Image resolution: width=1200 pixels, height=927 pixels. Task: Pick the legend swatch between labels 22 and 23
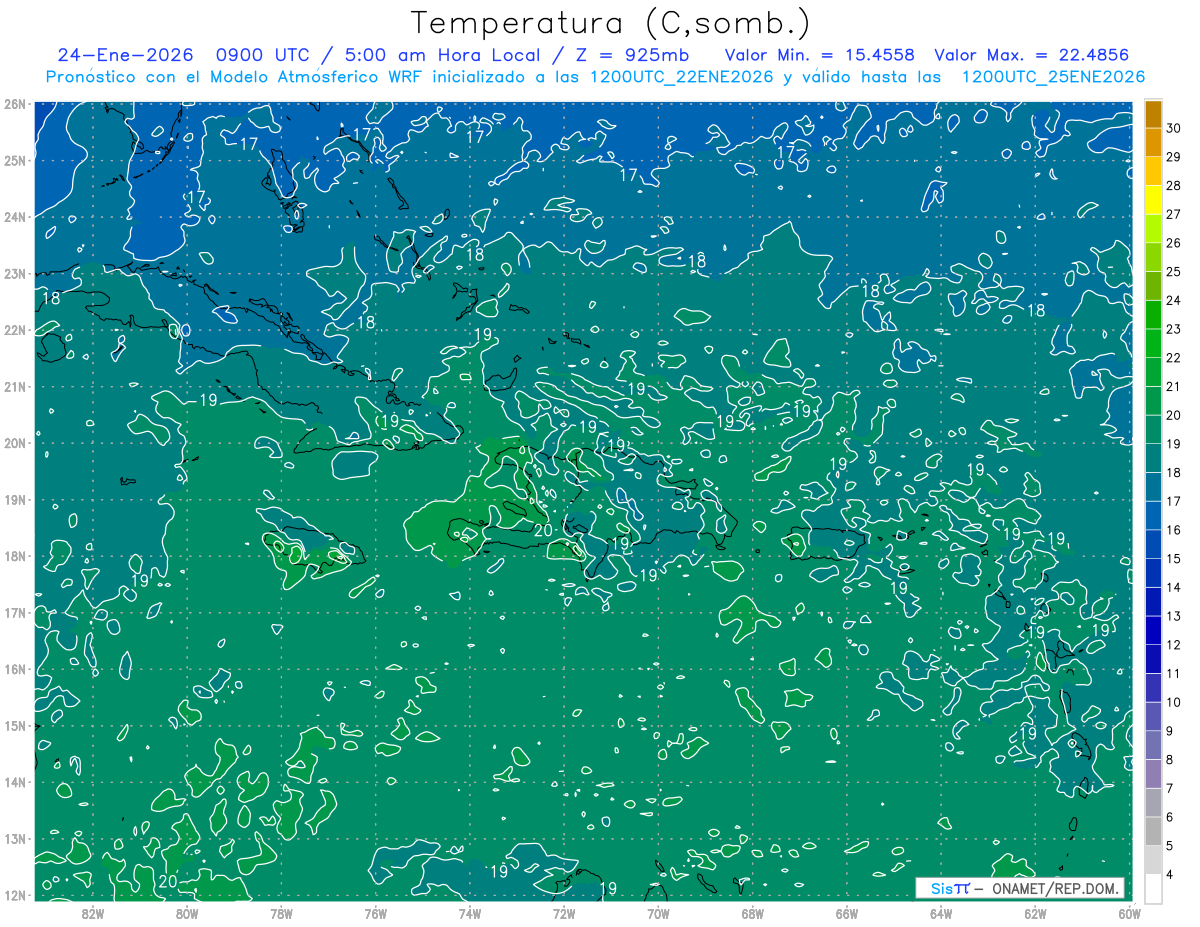click(x=1153, y=343)
